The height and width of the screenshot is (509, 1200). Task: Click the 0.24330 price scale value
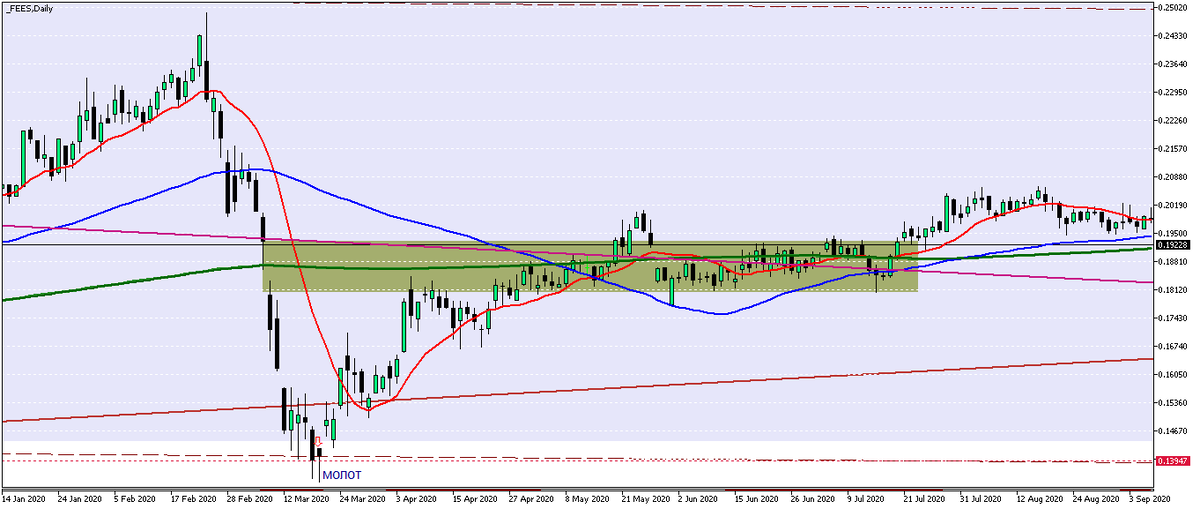1173,37
